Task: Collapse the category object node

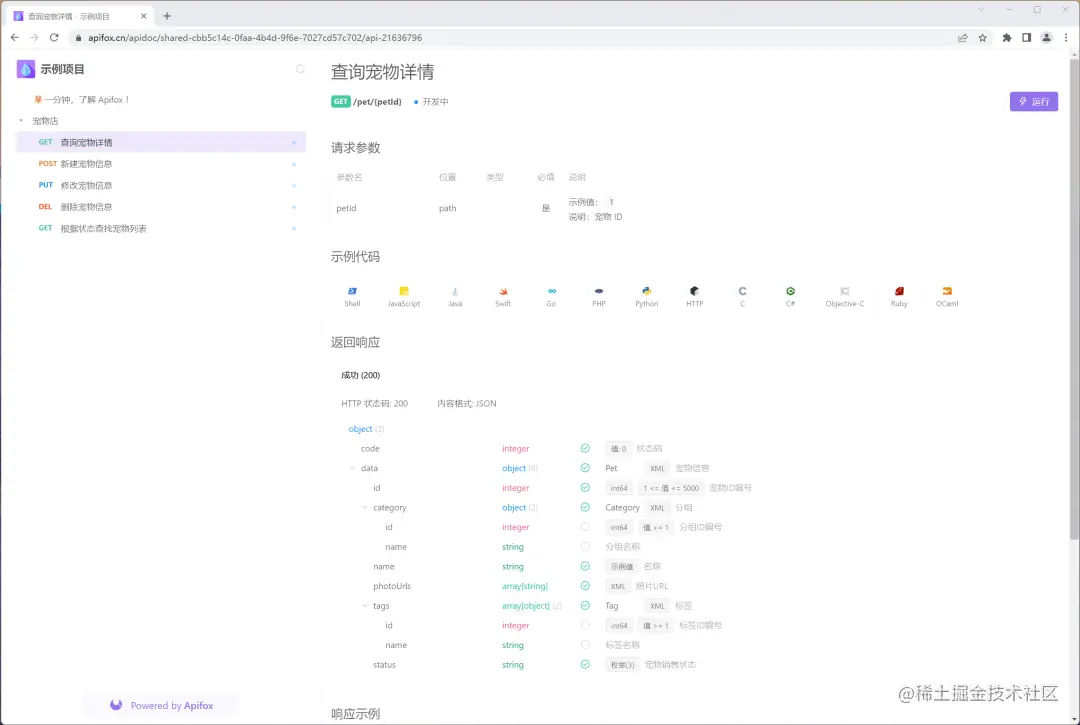Action: click(364, 507)
